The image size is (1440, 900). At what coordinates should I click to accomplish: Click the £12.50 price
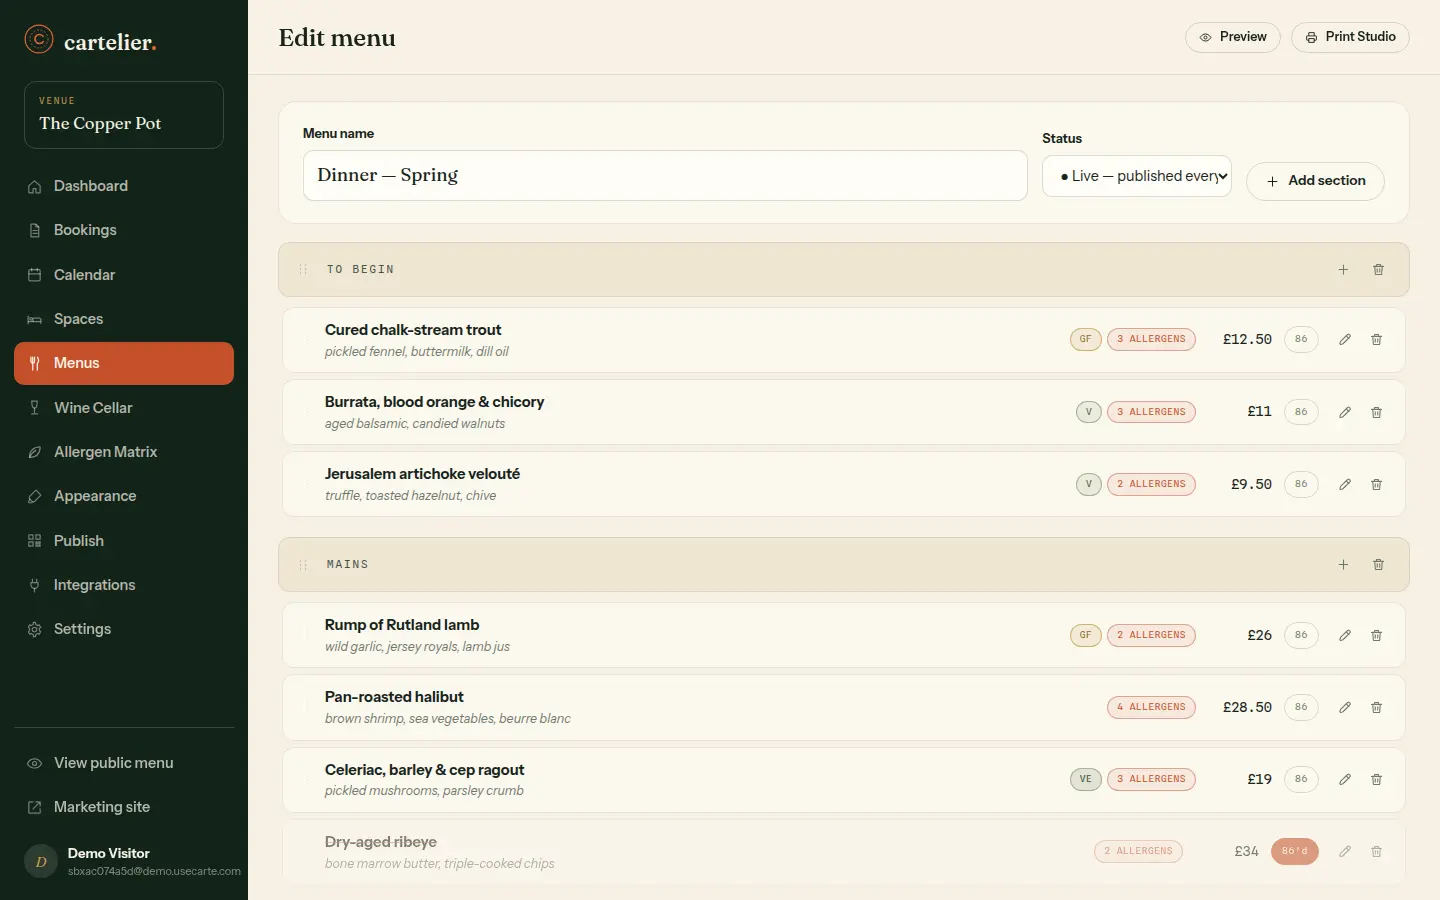1247,340
